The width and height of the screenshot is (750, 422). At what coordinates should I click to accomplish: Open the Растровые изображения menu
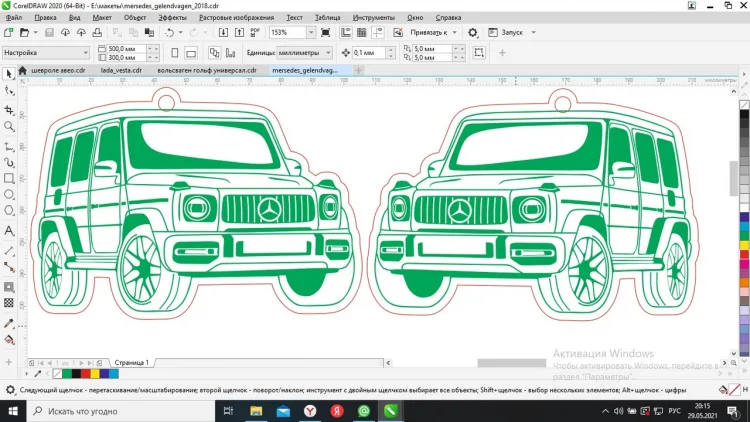pos(236,18)
